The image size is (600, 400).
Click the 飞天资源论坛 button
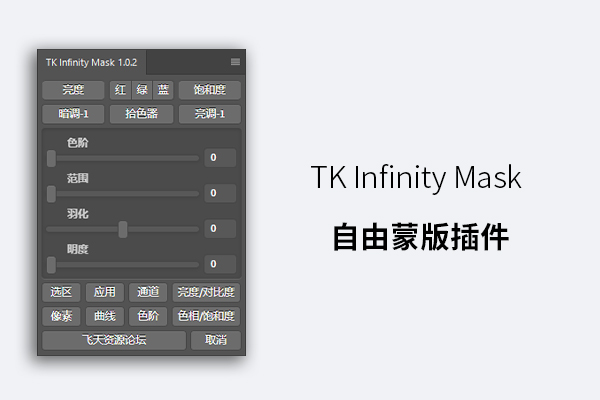114,340
